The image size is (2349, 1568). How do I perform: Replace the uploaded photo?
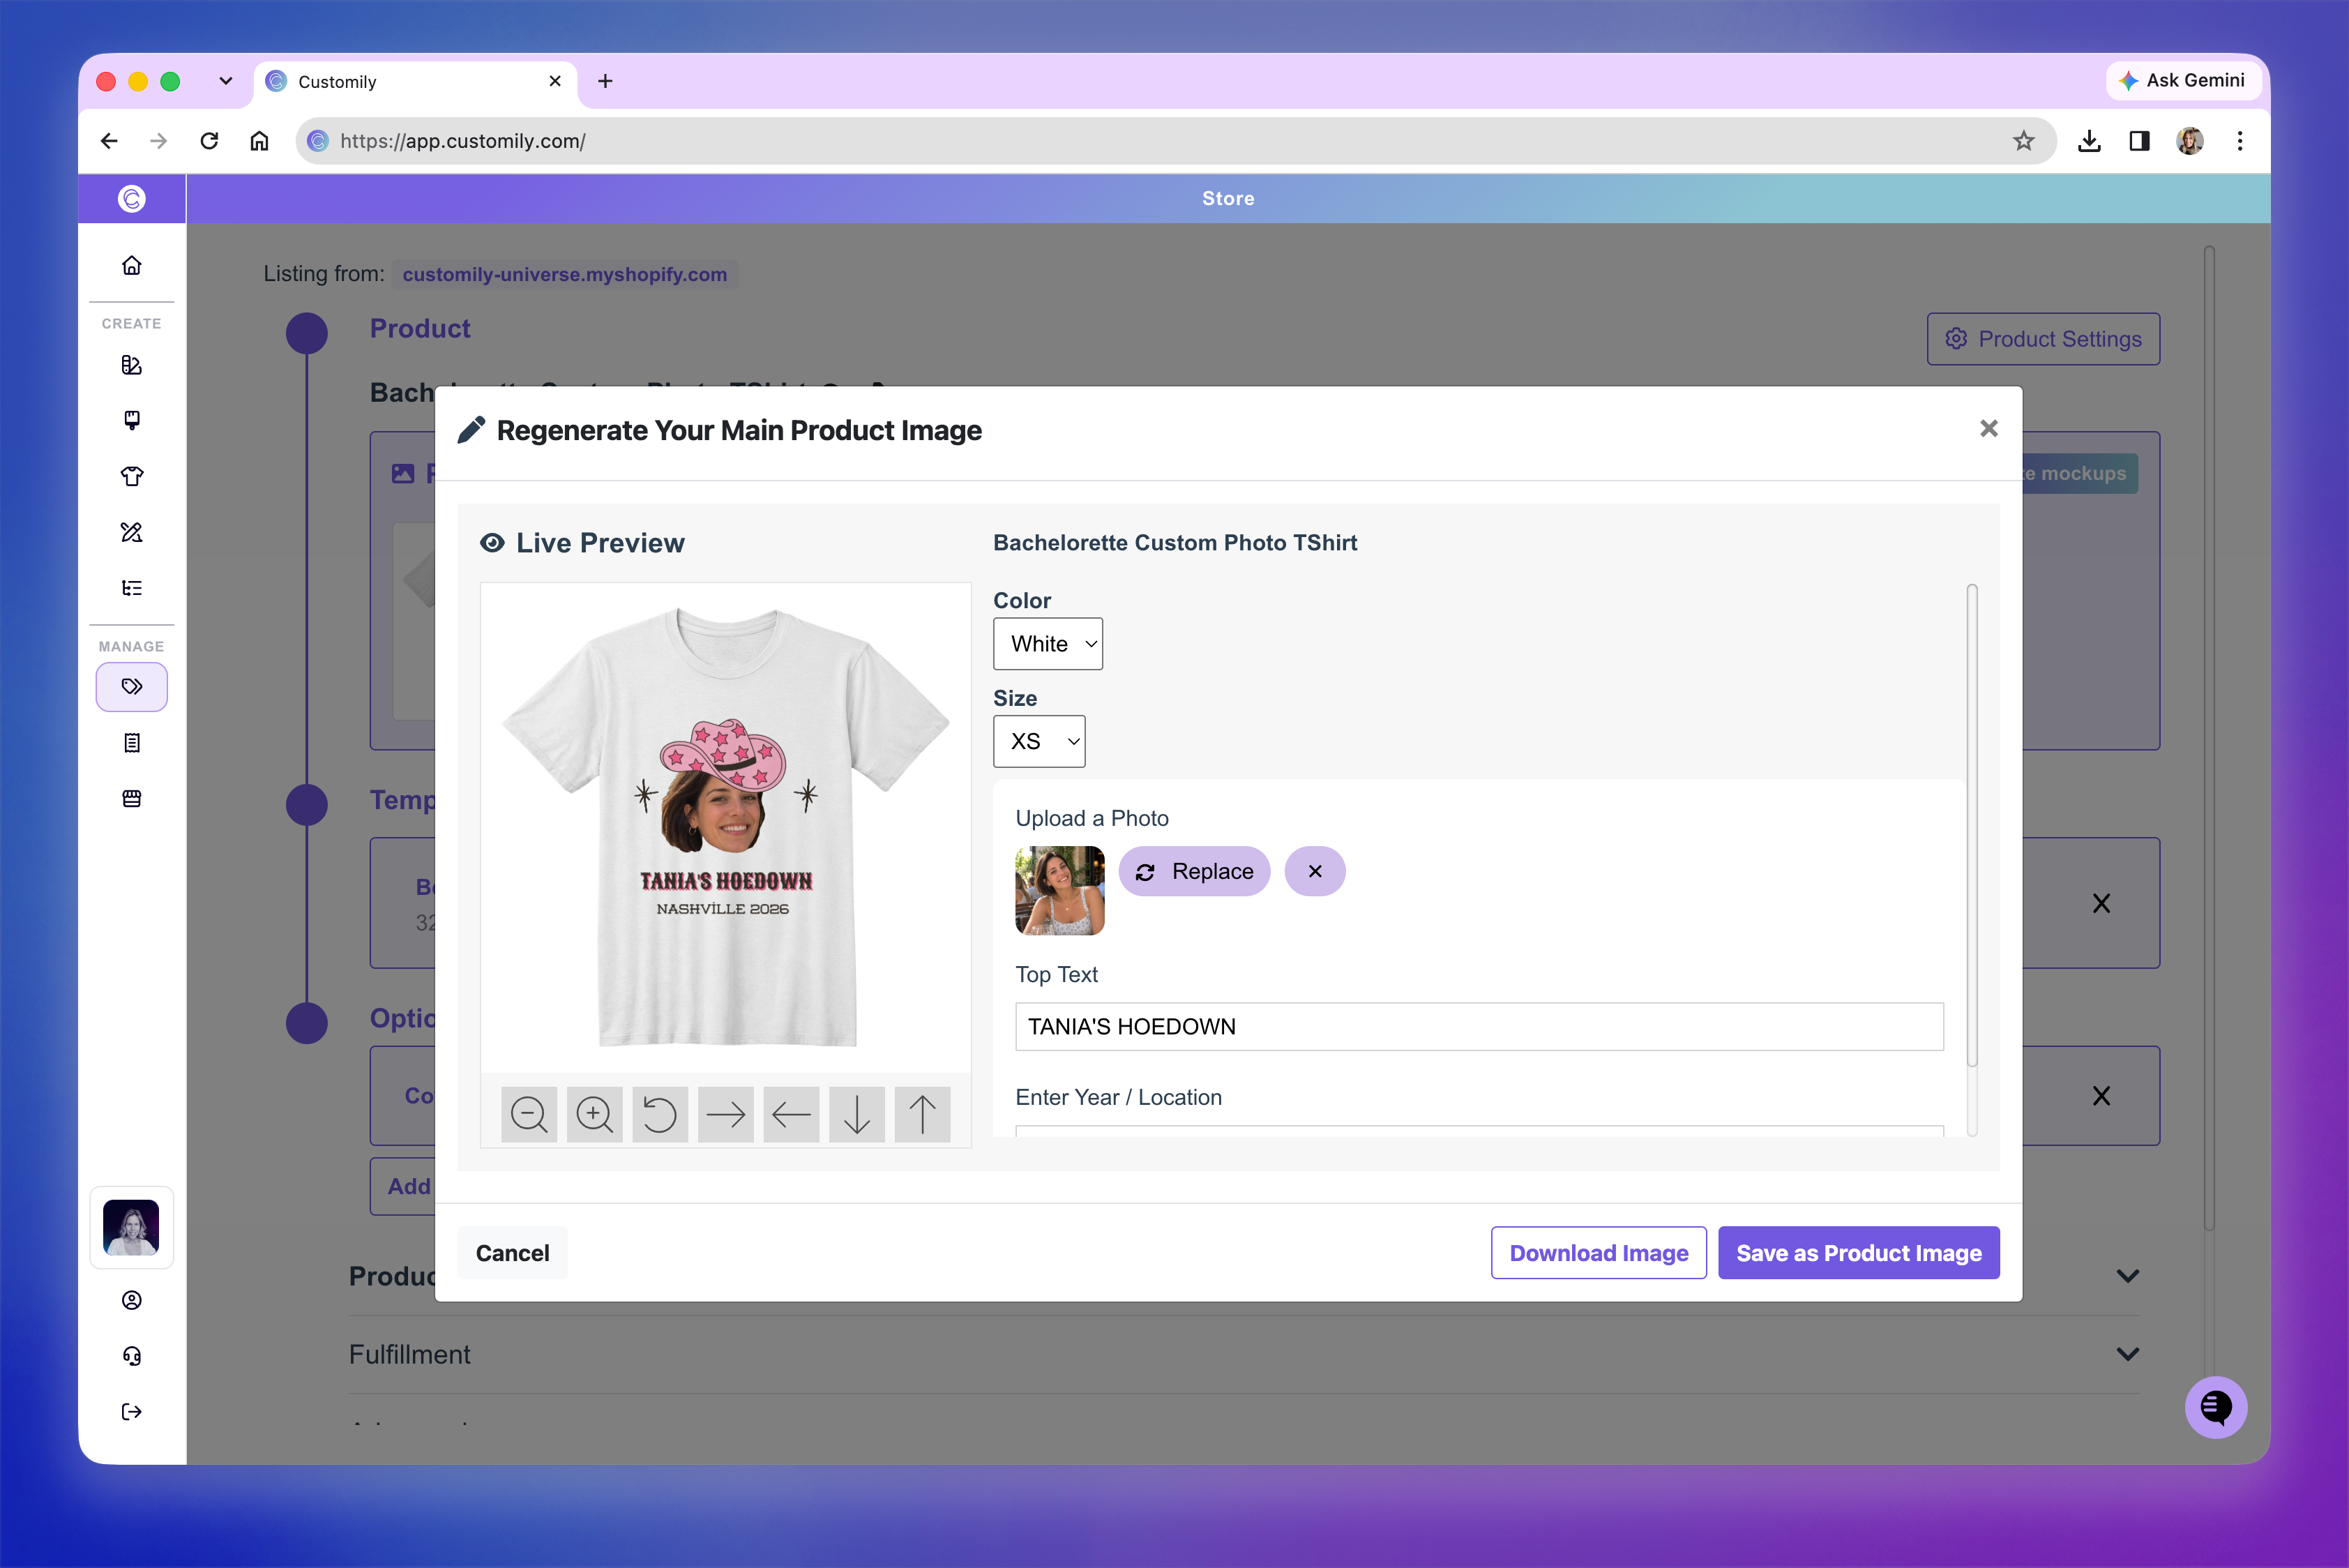(1194, 871)
